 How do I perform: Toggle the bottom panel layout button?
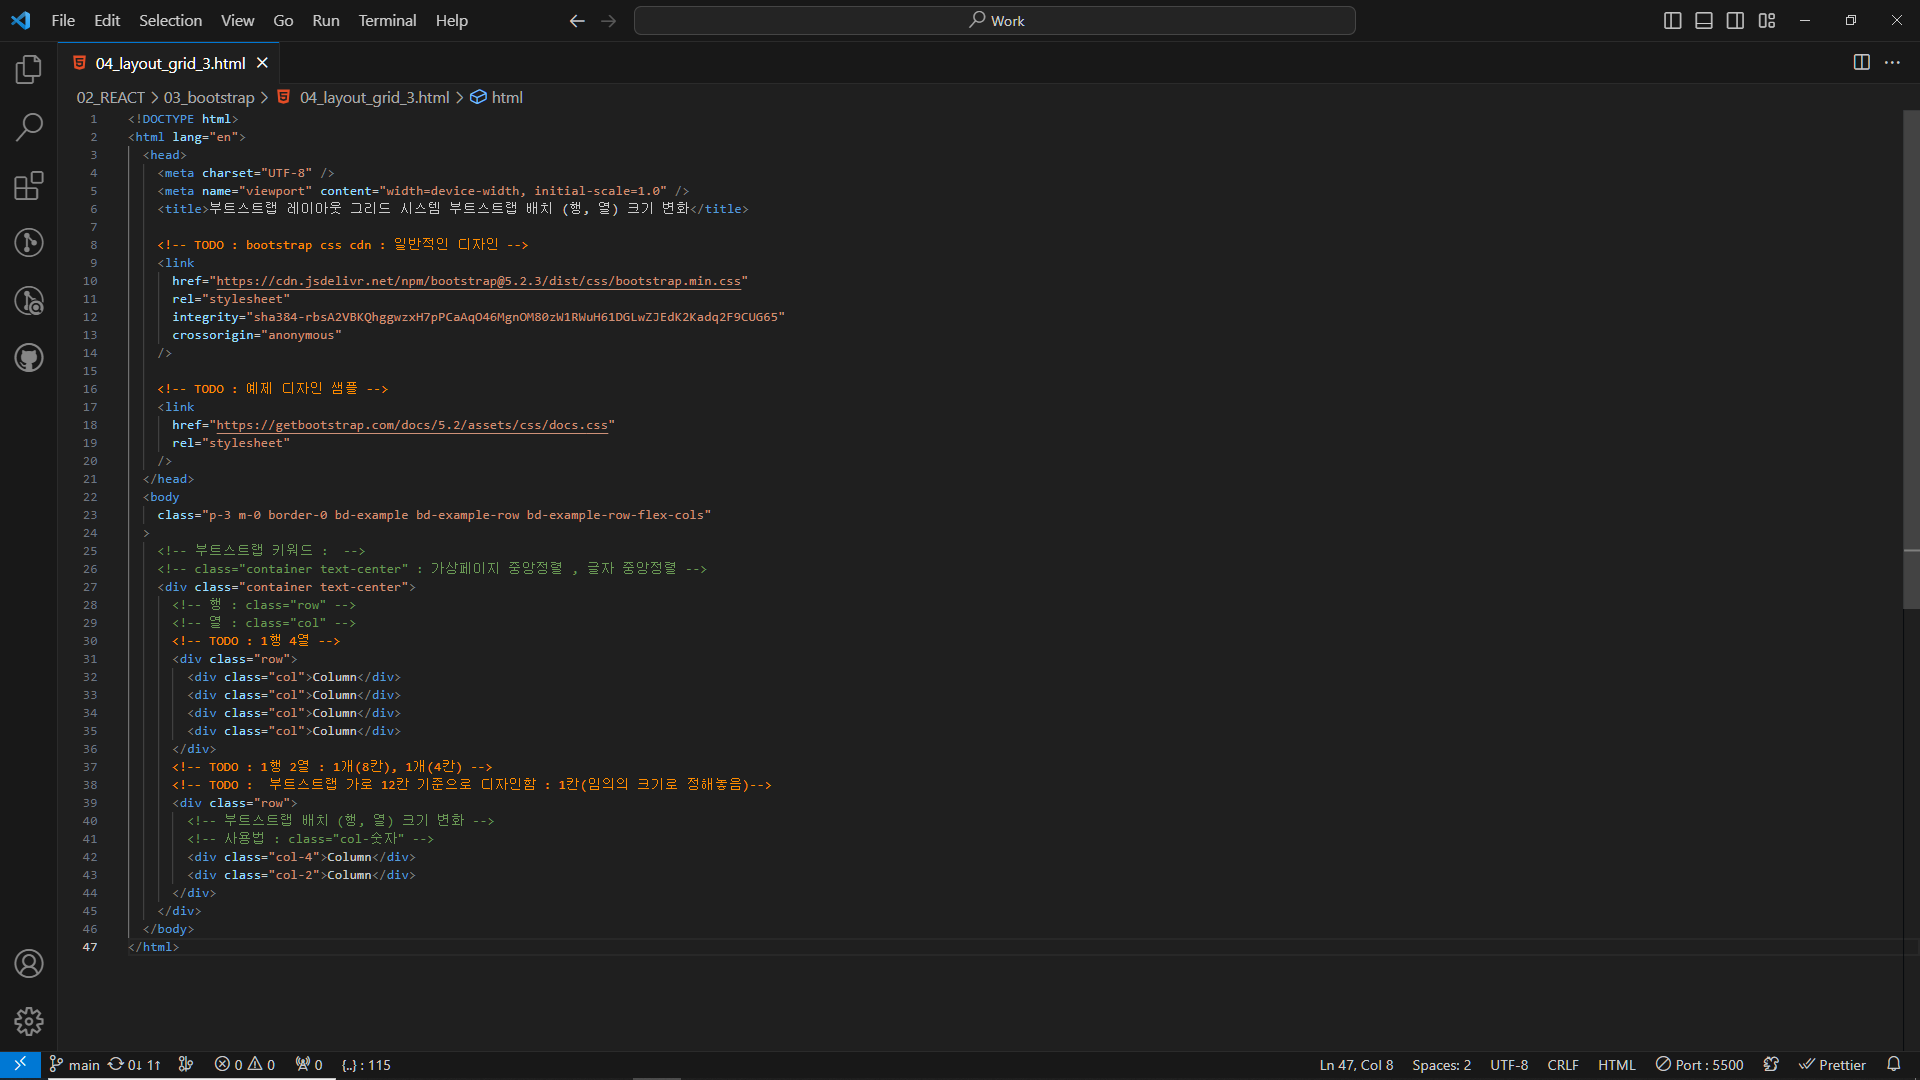(x=1704, y=21)
